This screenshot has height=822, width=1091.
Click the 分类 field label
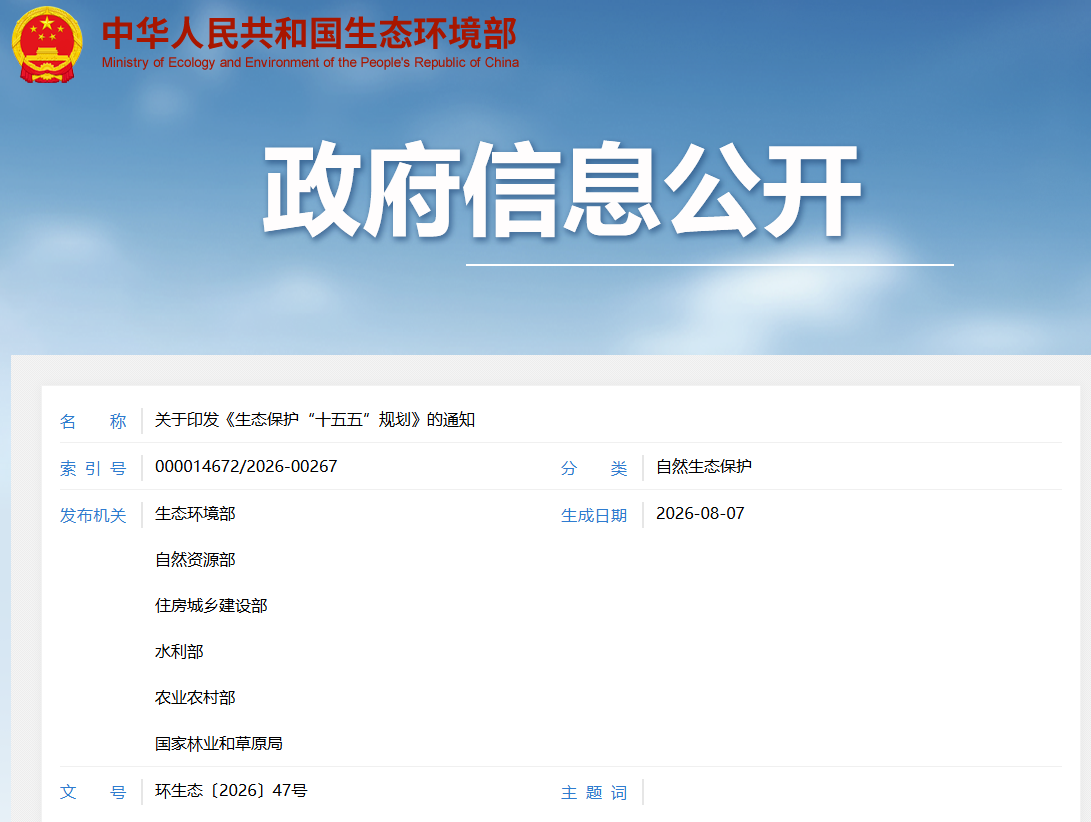pos(594,468)
